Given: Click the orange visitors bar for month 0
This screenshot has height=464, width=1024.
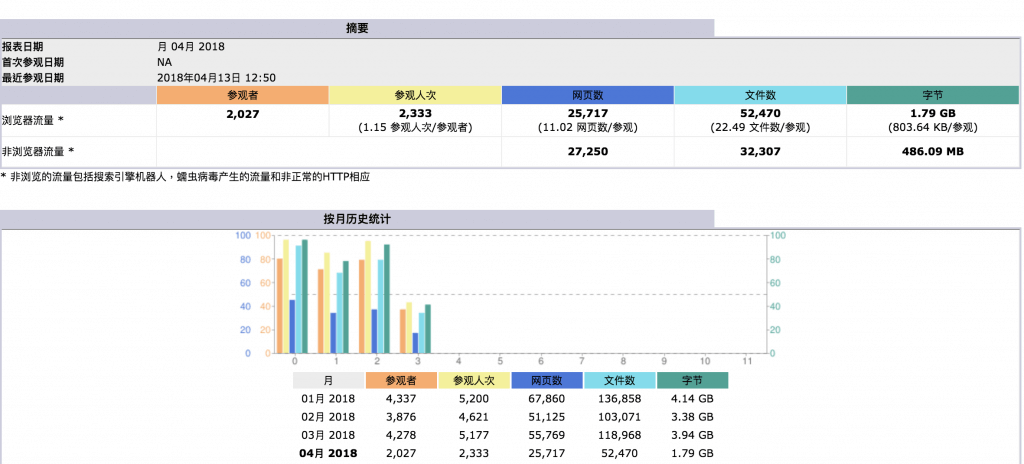Looking at the screenshot, I should 280,305.
